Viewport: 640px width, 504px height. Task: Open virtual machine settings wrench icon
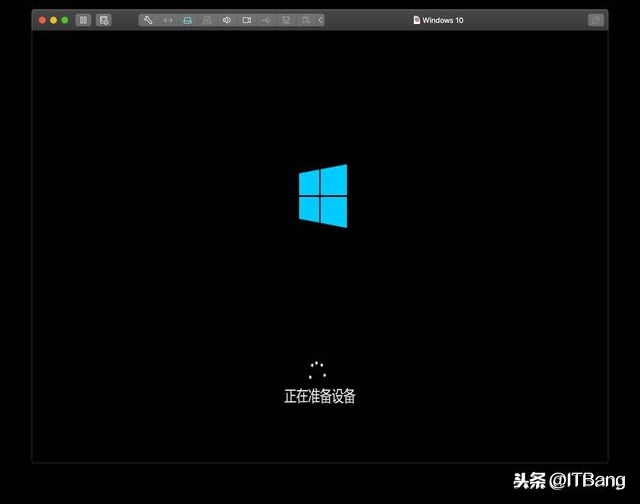[148, 20]
